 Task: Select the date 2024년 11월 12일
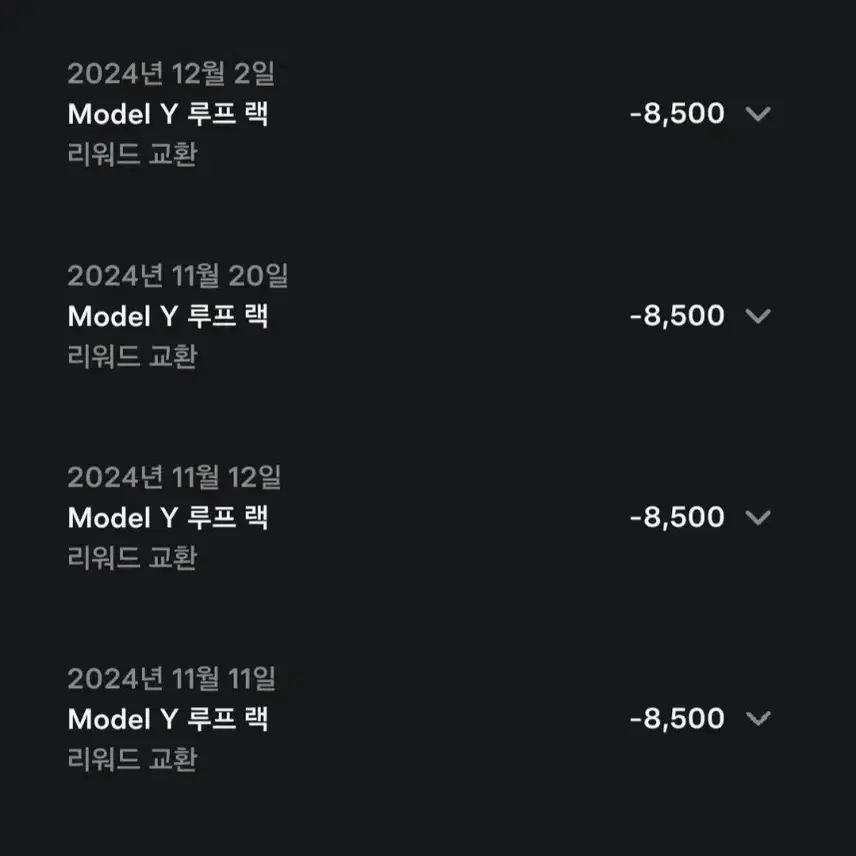pyautogui.click(x=175, y=477)
